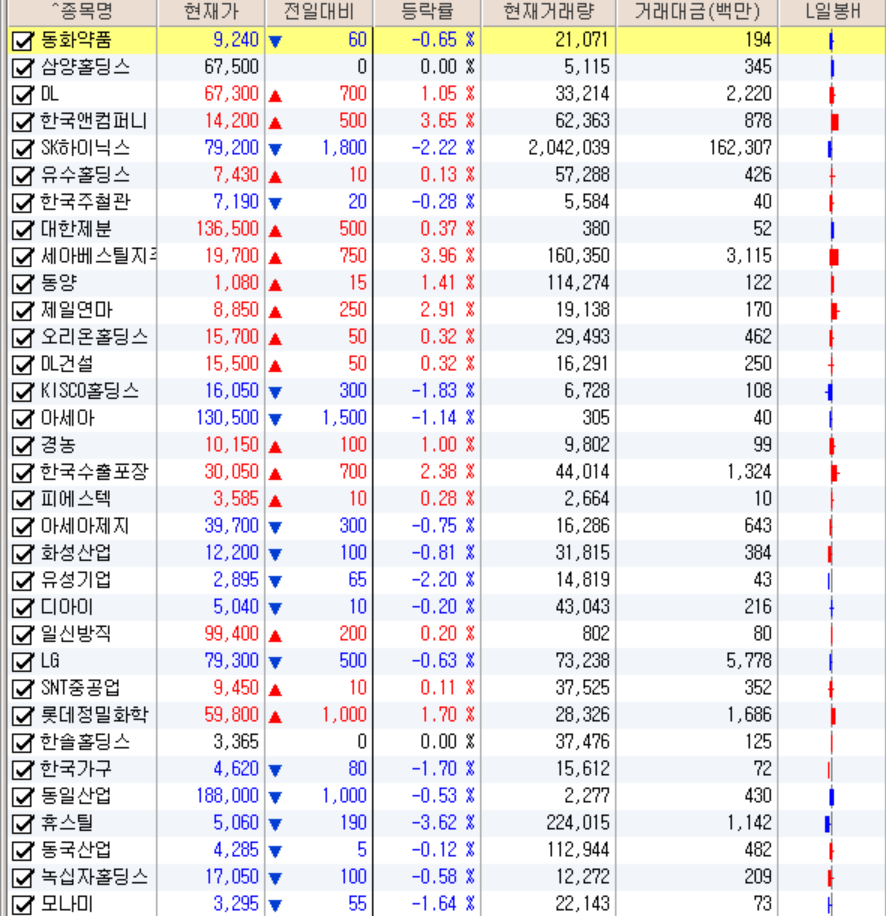The image size is (886, 916).
Task: Click the -3.62 % change rate
Action: [x=443, y=823]
